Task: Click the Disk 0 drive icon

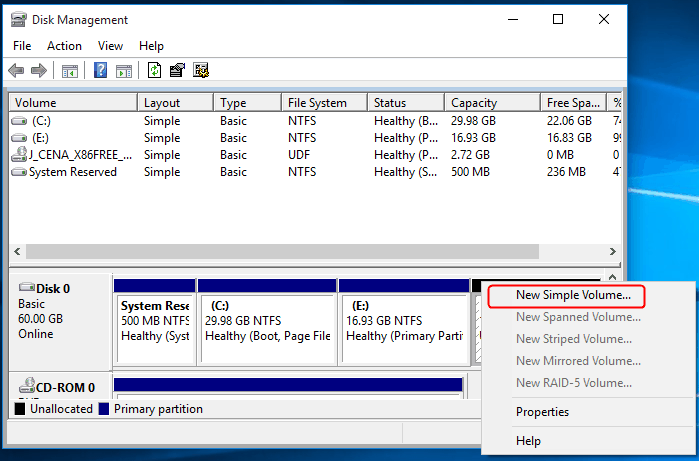Action: [x=26, y=288]
